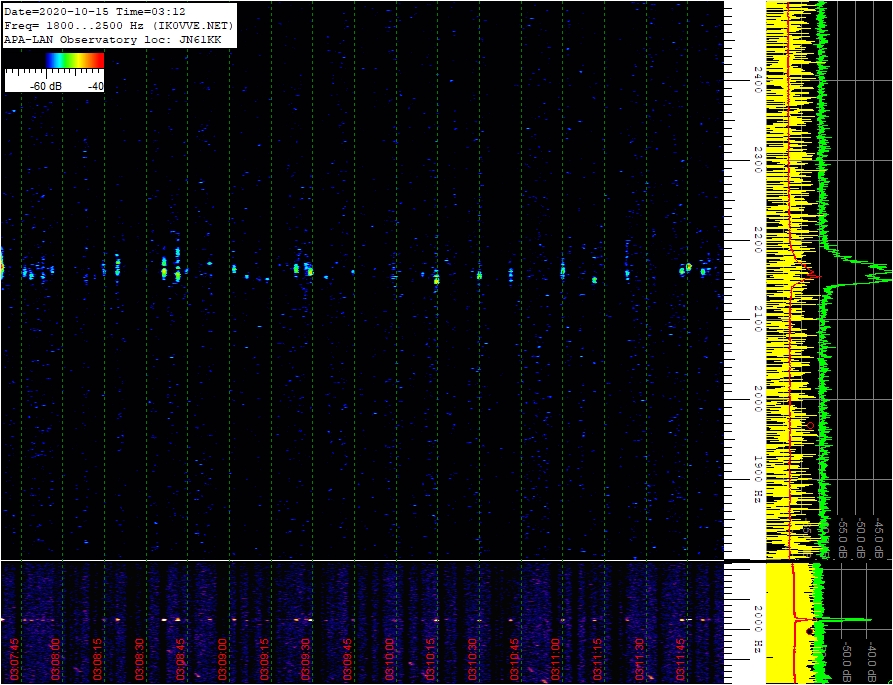Click the black dot marker in lower spectrum plot
This screenshot has height=685, width=893.
point(810,631)
